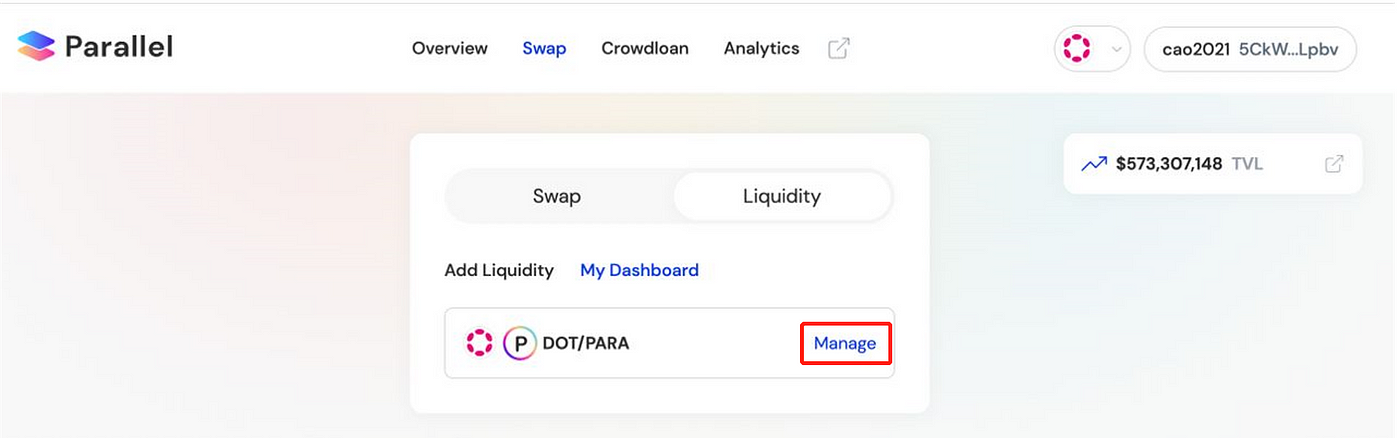Click the Parallel logo icon
Image resolution: width=1400 pixels, height=438 pixels.
tap(36, 46)
